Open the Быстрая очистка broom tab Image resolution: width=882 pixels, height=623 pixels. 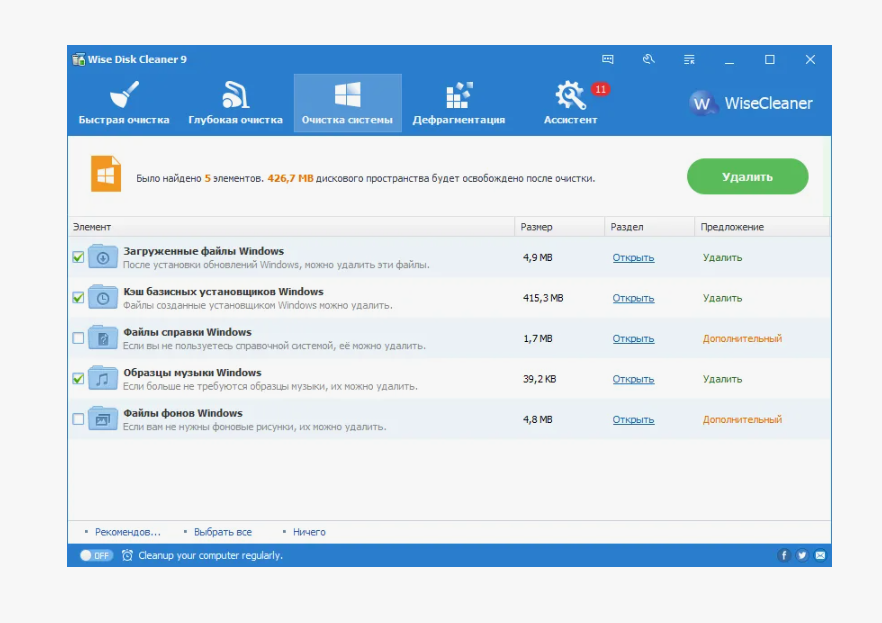point(124,103)
